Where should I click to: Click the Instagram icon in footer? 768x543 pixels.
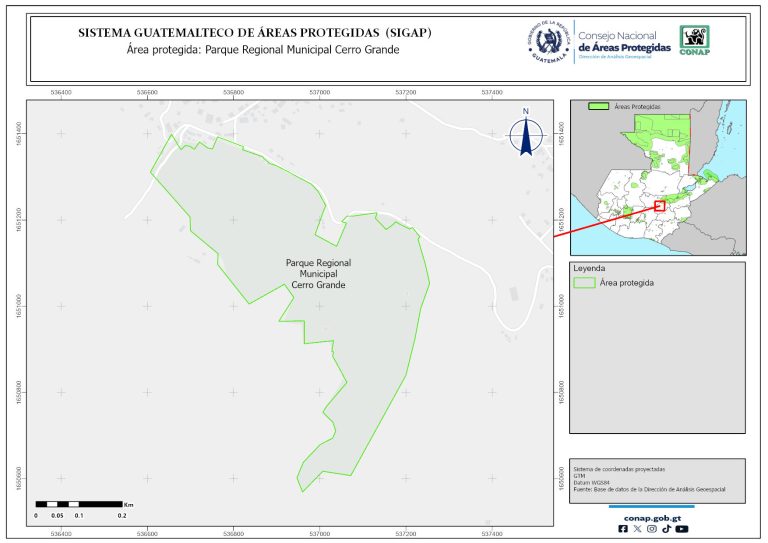pos(652,530)
